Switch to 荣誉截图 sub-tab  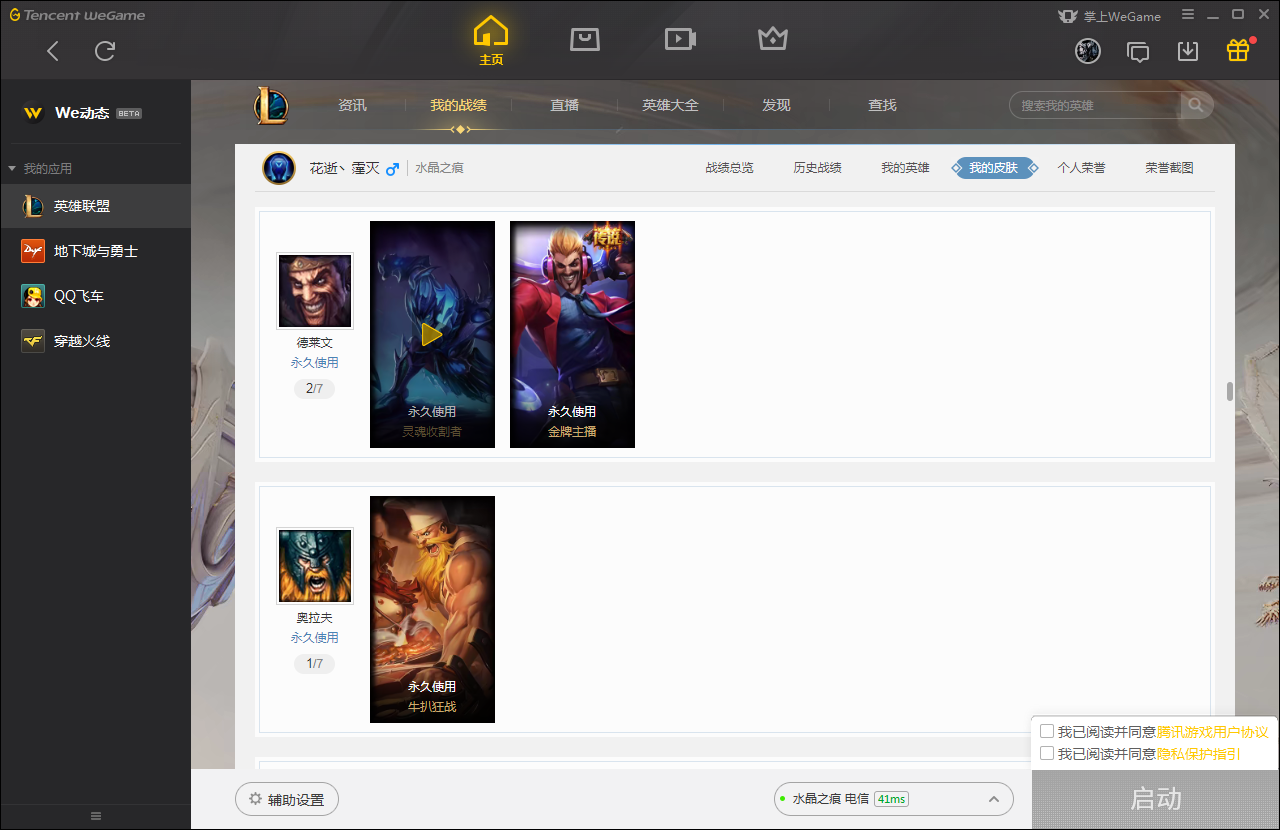click(1169, 168)
